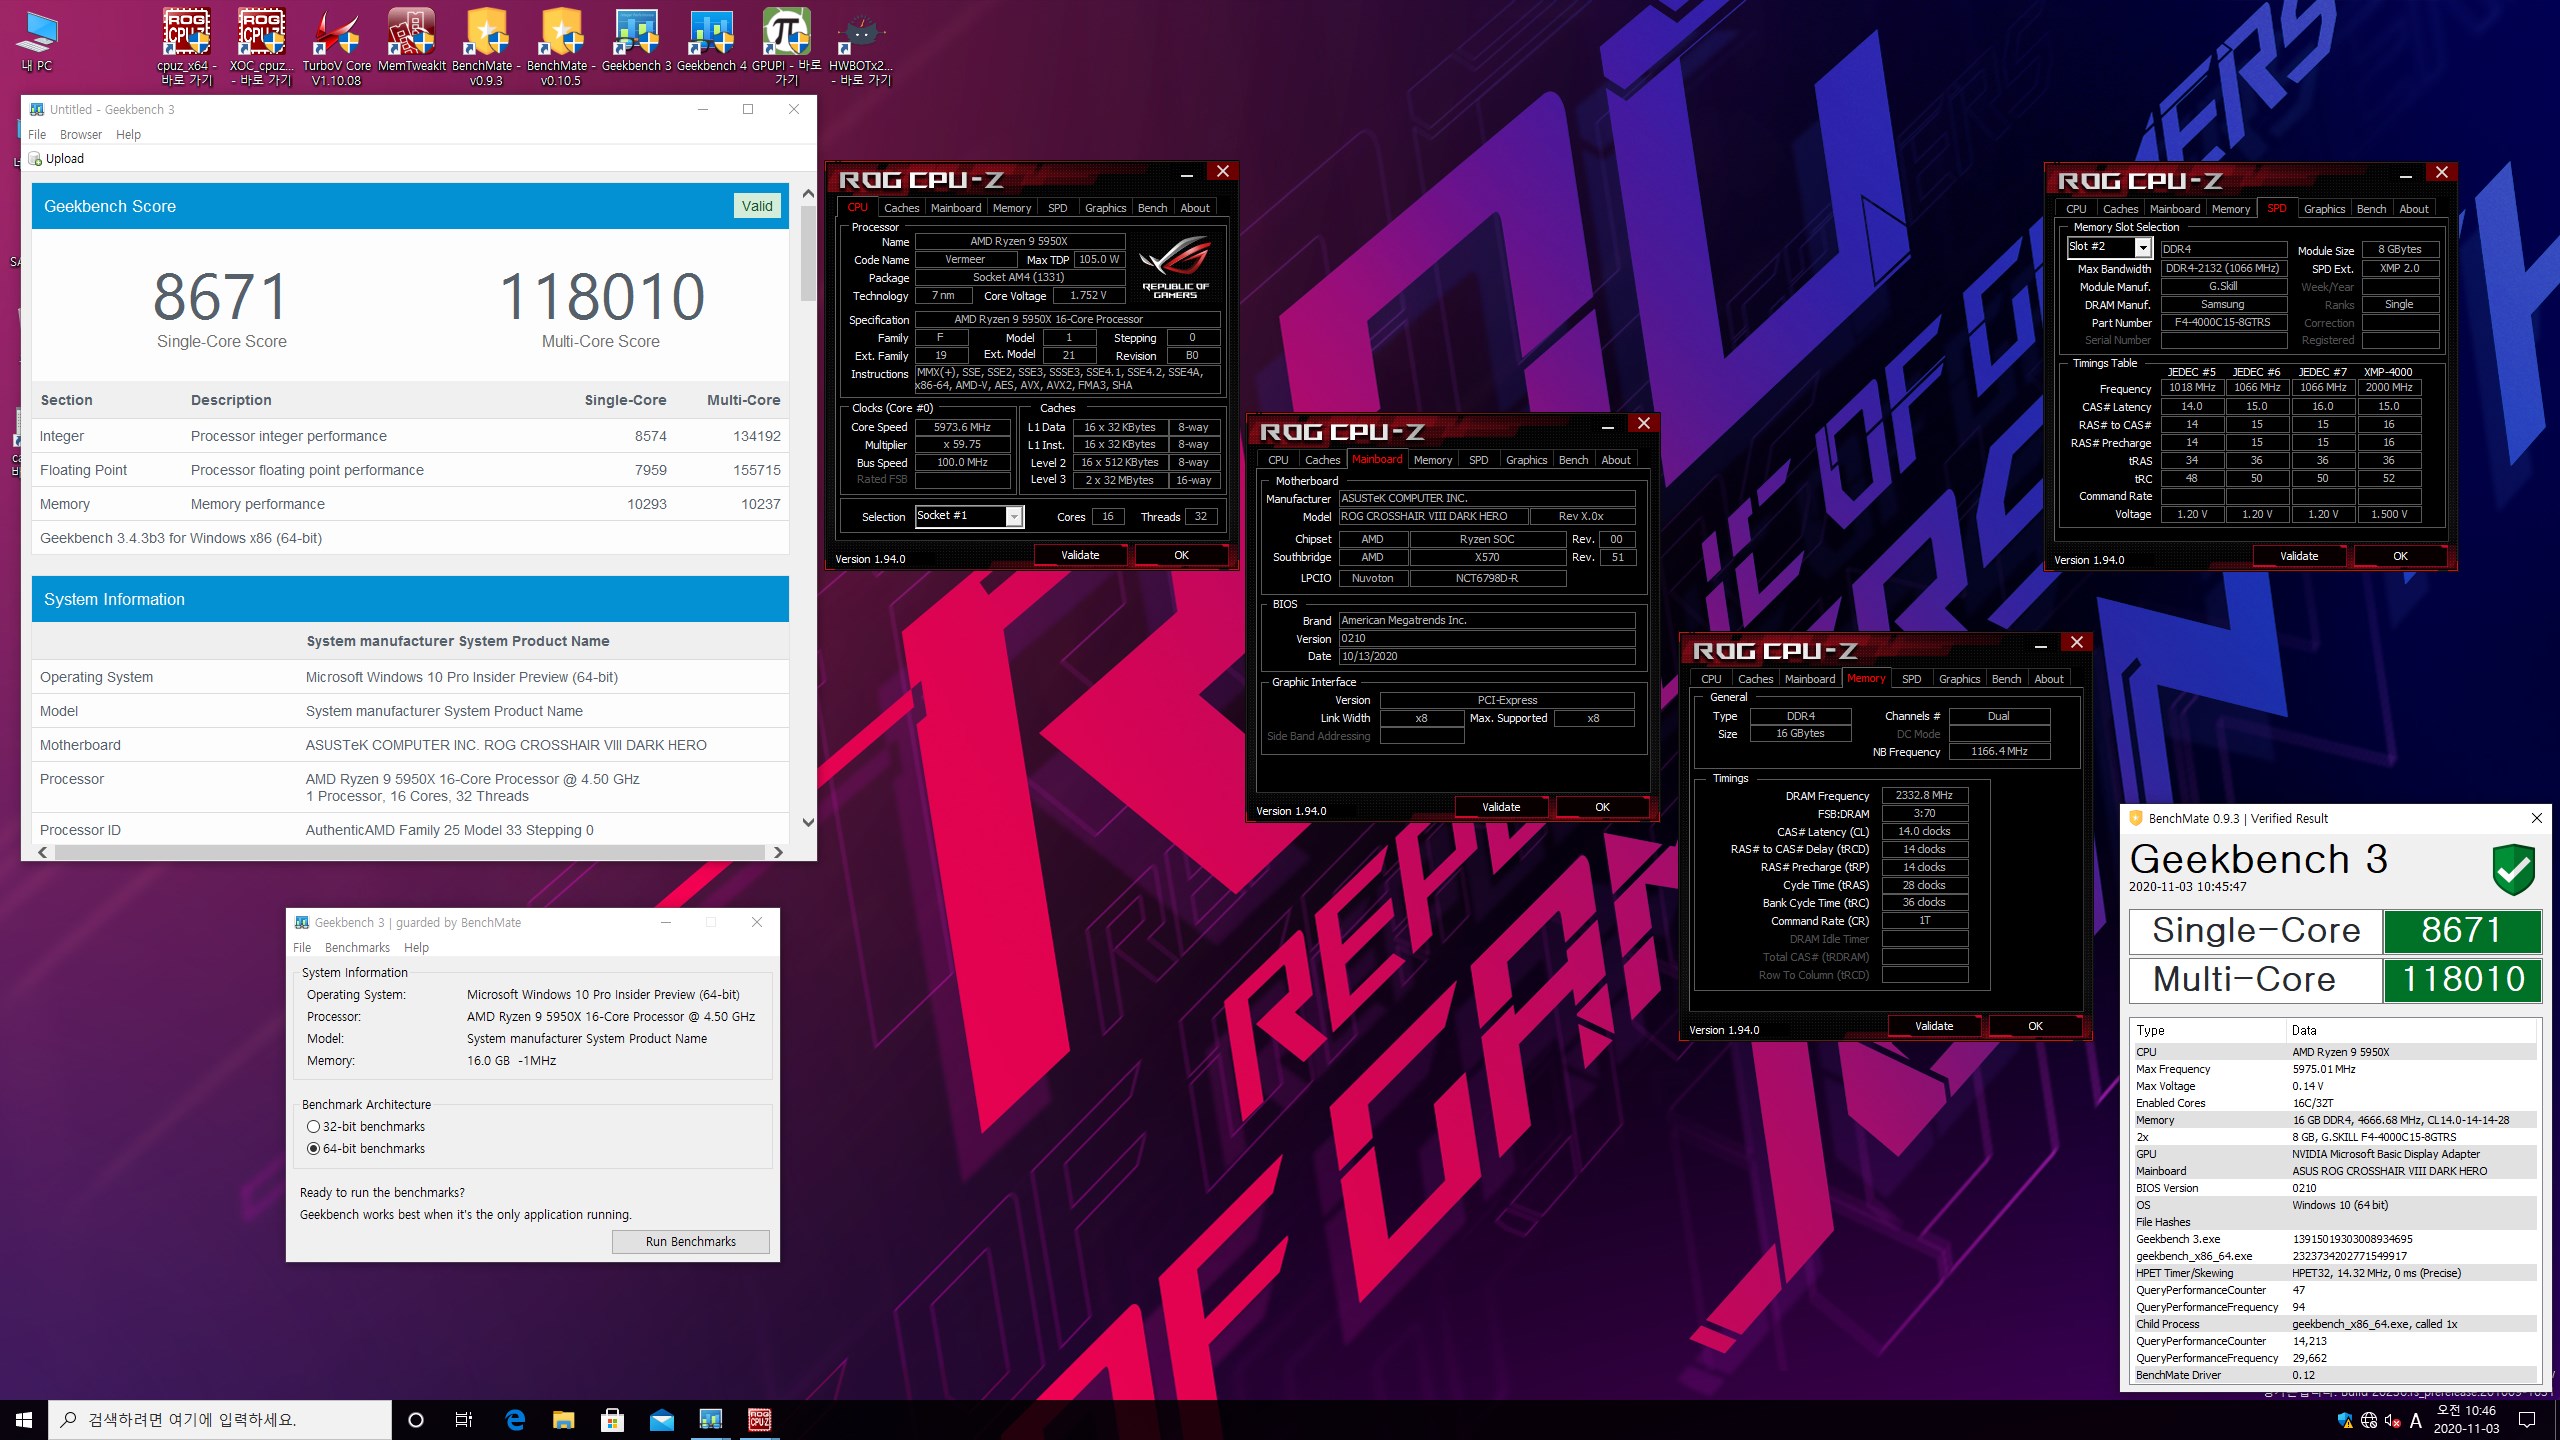Open Task View in taskbar
This screenshot has height=1440, width=2560.
pyautogui.click(x=464, y=1420)
